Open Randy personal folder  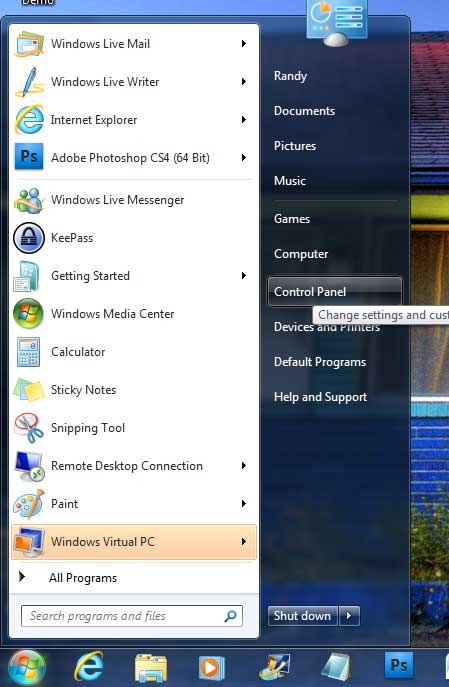[290, 76]
